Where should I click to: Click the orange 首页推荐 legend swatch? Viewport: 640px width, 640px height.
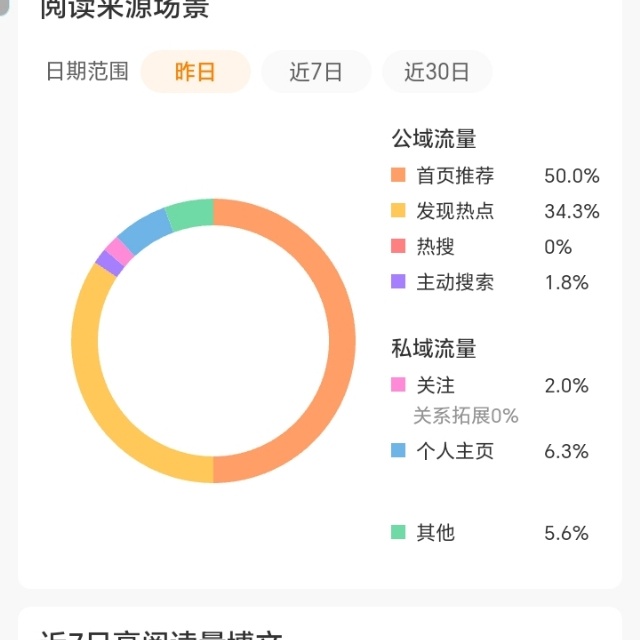[x=398, y=175]
